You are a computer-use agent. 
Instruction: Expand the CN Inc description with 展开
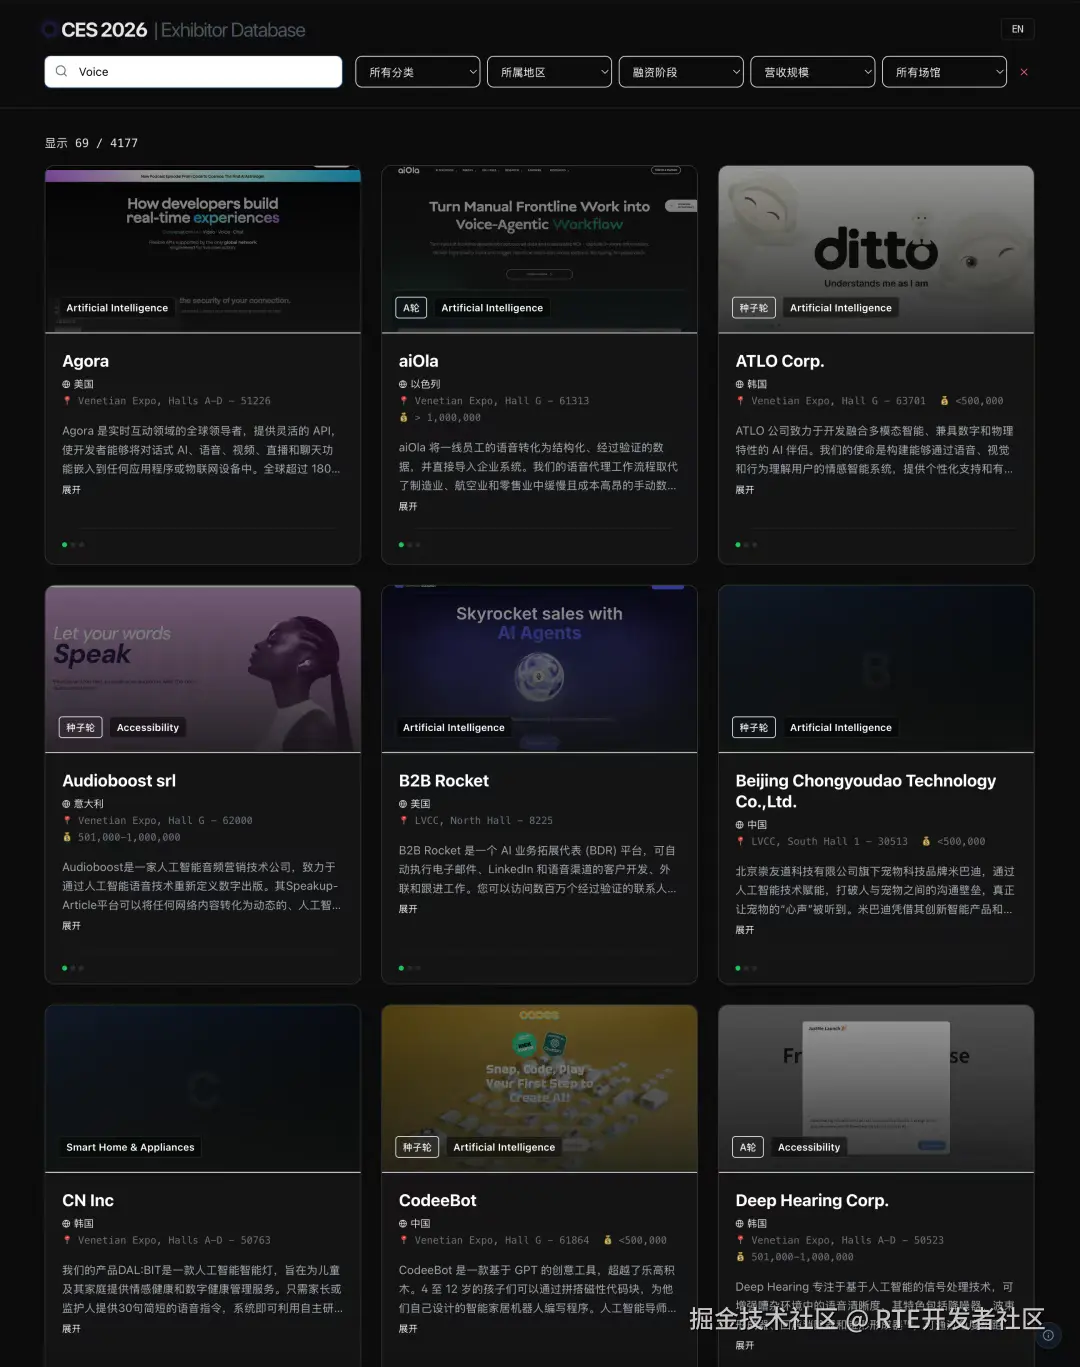click(x=71, y=1329)
